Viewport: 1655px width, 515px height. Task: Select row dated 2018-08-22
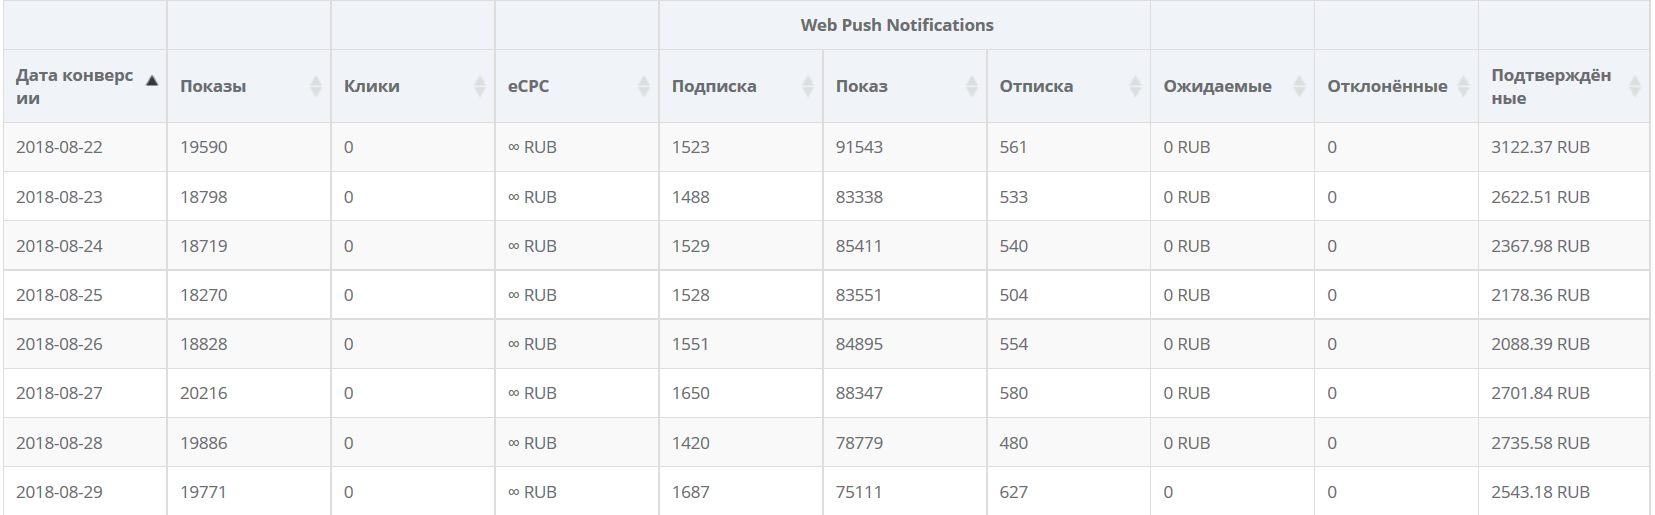pos(826,147)
